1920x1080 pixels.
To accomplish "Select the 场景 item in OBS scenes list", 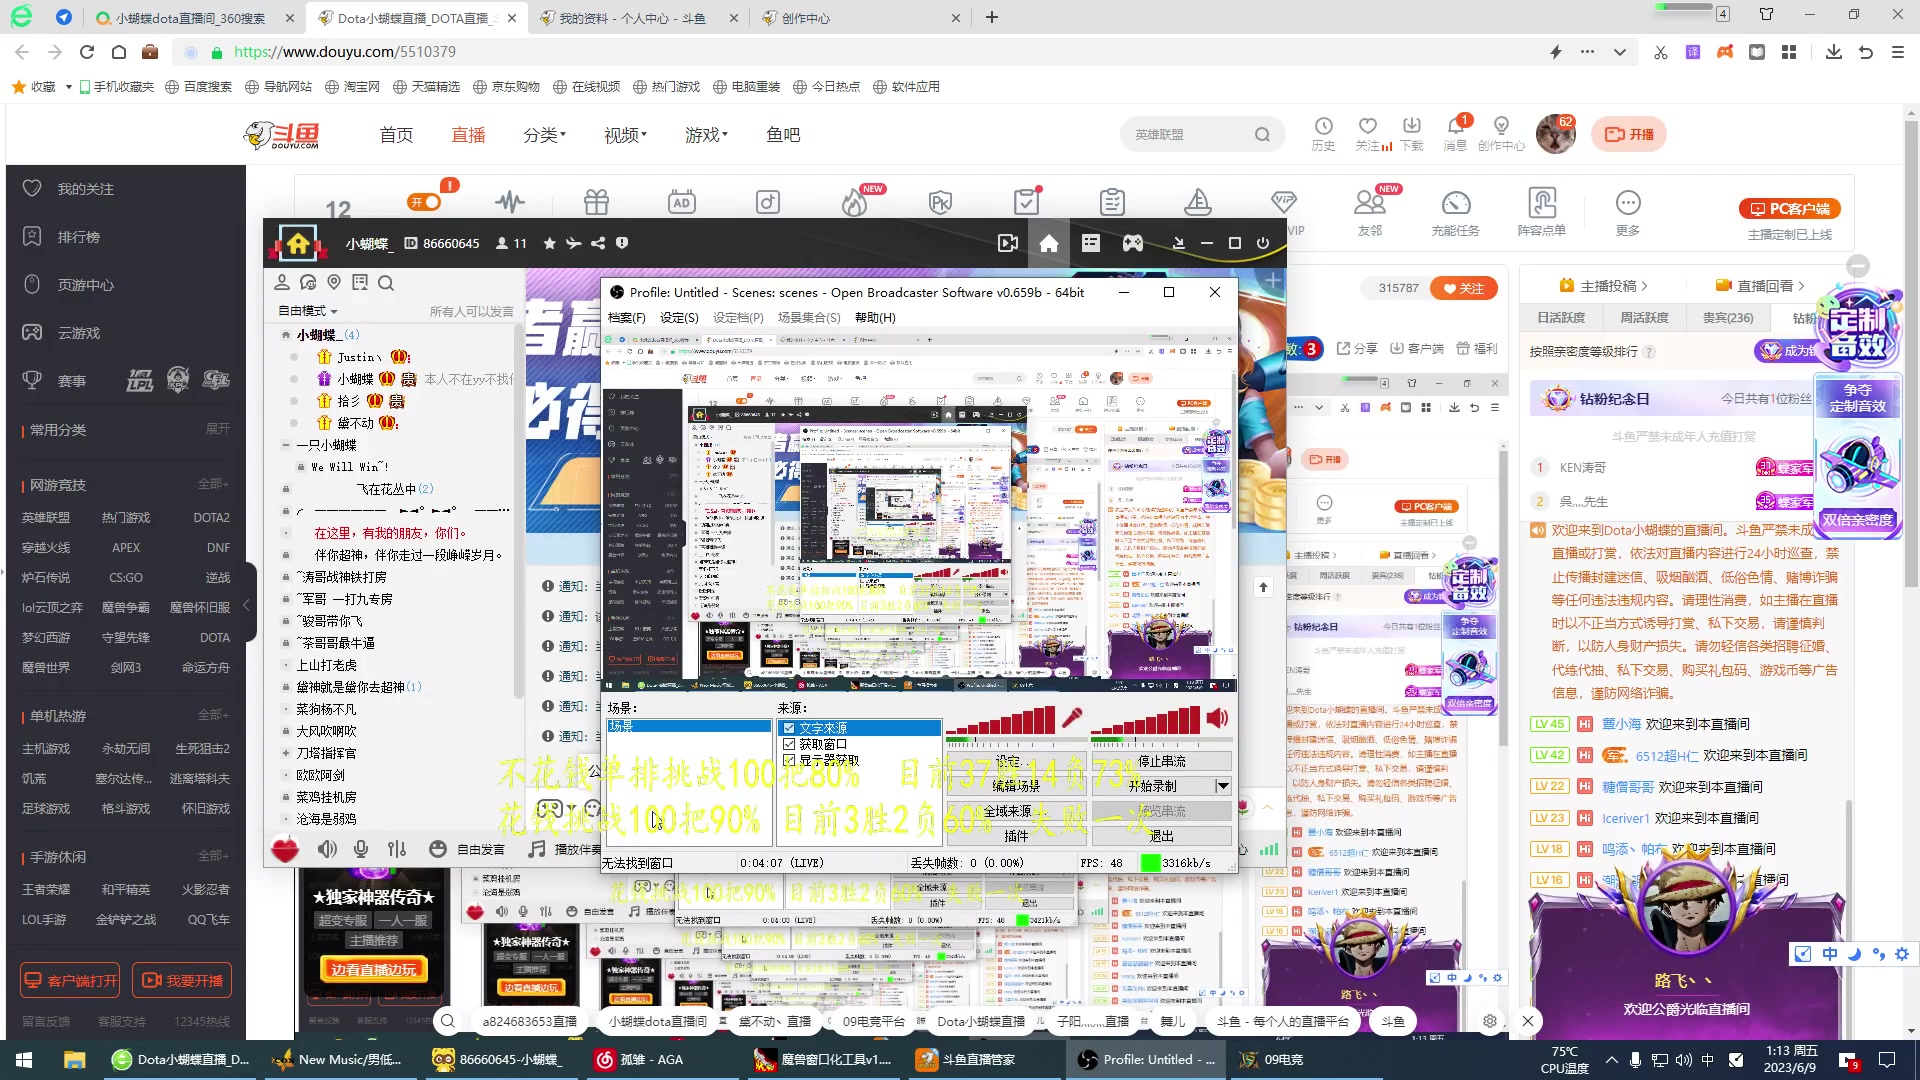I will 688,727.
